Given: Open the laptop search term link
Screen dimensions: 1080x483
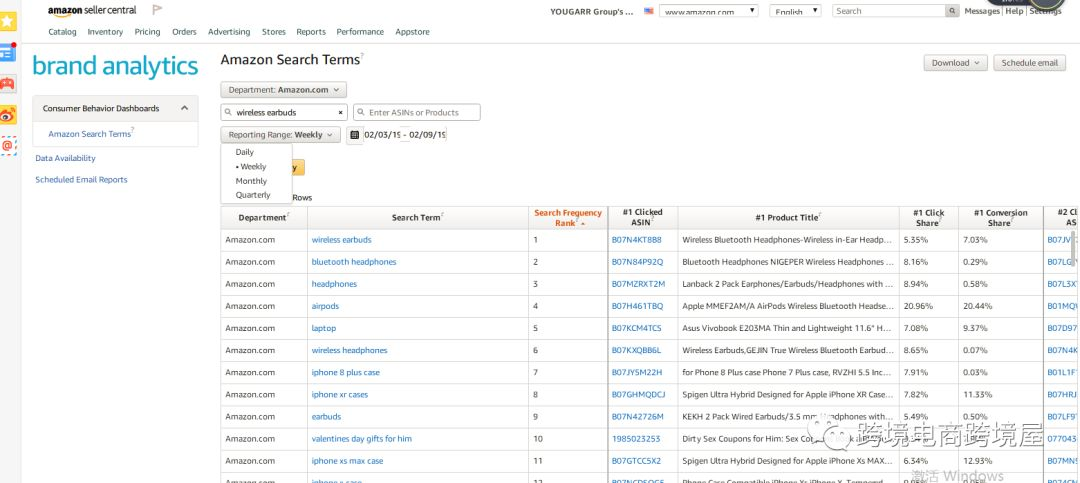Looking at the screenshot, I should tap(324, 328).
